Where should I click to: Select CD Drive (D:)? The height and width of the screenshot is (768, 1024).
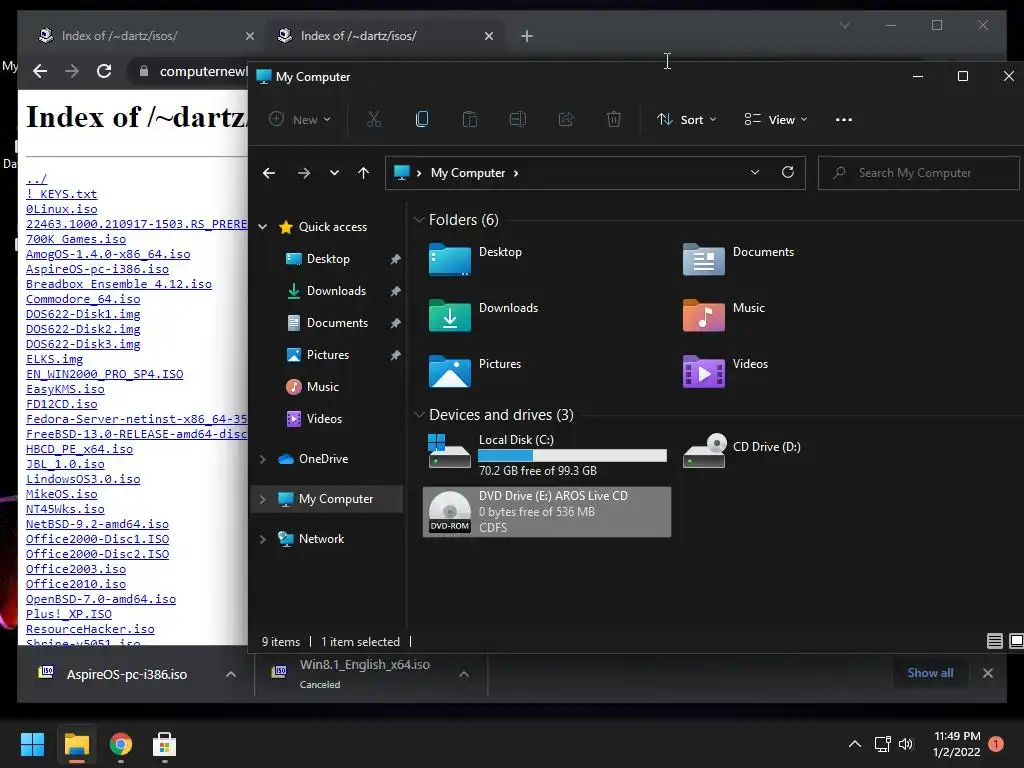coord(742,451)
